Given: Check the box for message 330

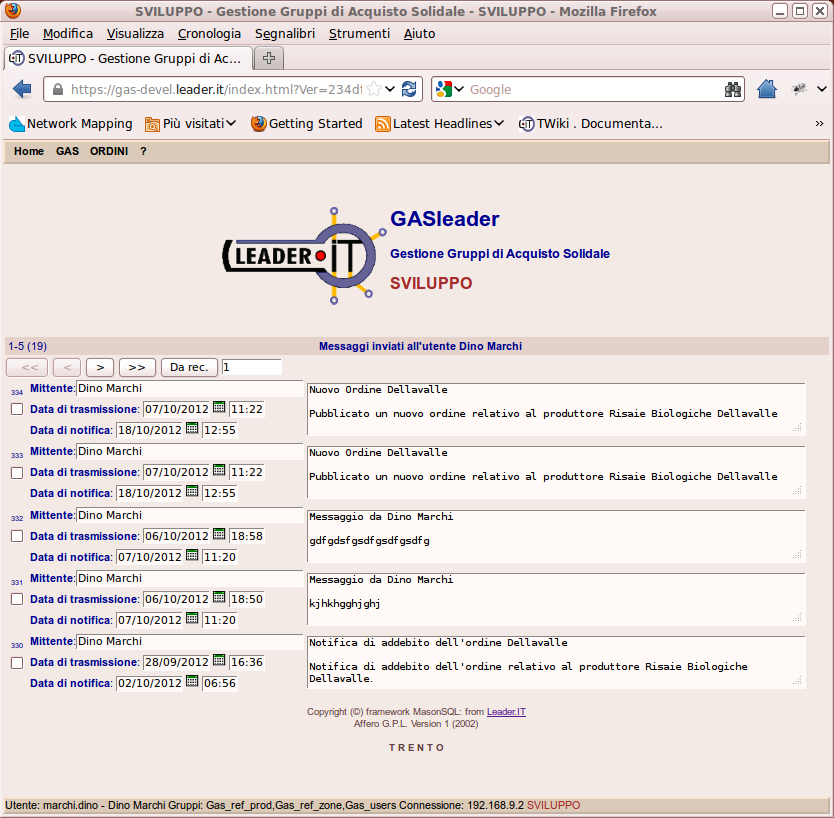Looking at the screenshot, I should [x=17, y=663].
